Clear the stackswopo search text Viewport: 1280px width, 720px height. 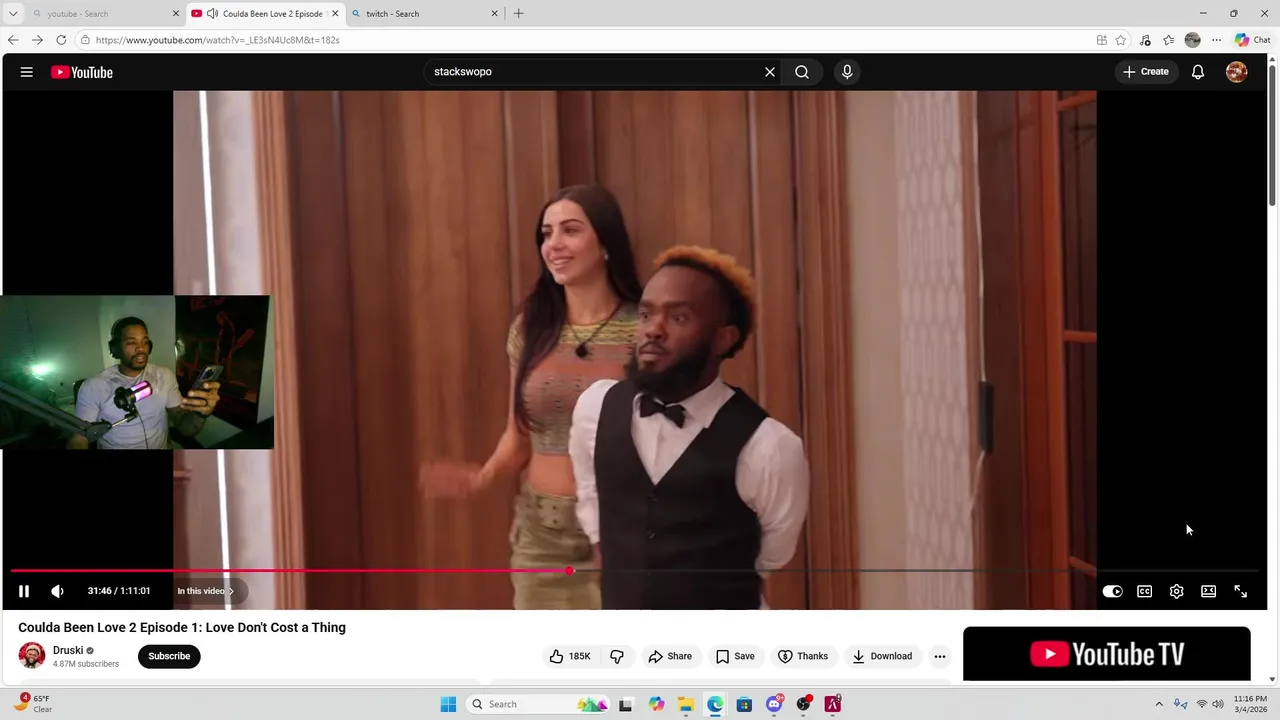click(770, 72)
